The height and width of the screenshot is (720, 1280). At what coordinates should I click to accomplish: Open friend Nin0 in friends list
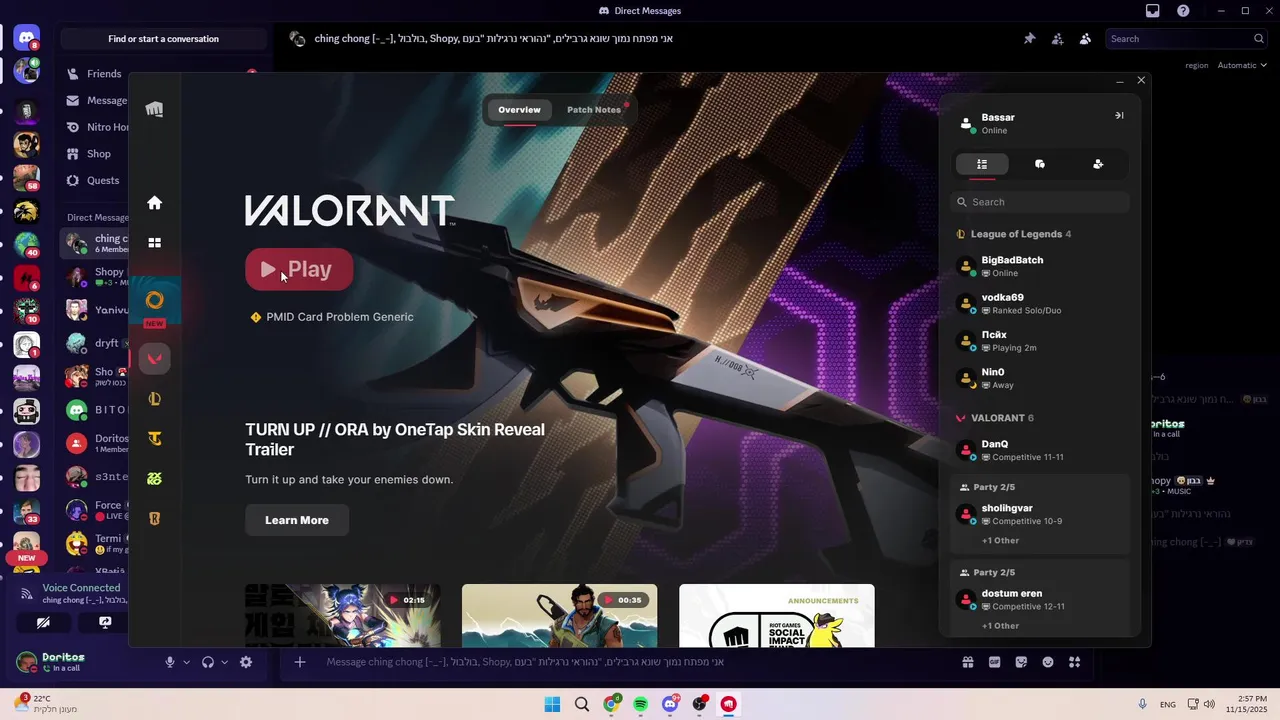coord(1040,378)
